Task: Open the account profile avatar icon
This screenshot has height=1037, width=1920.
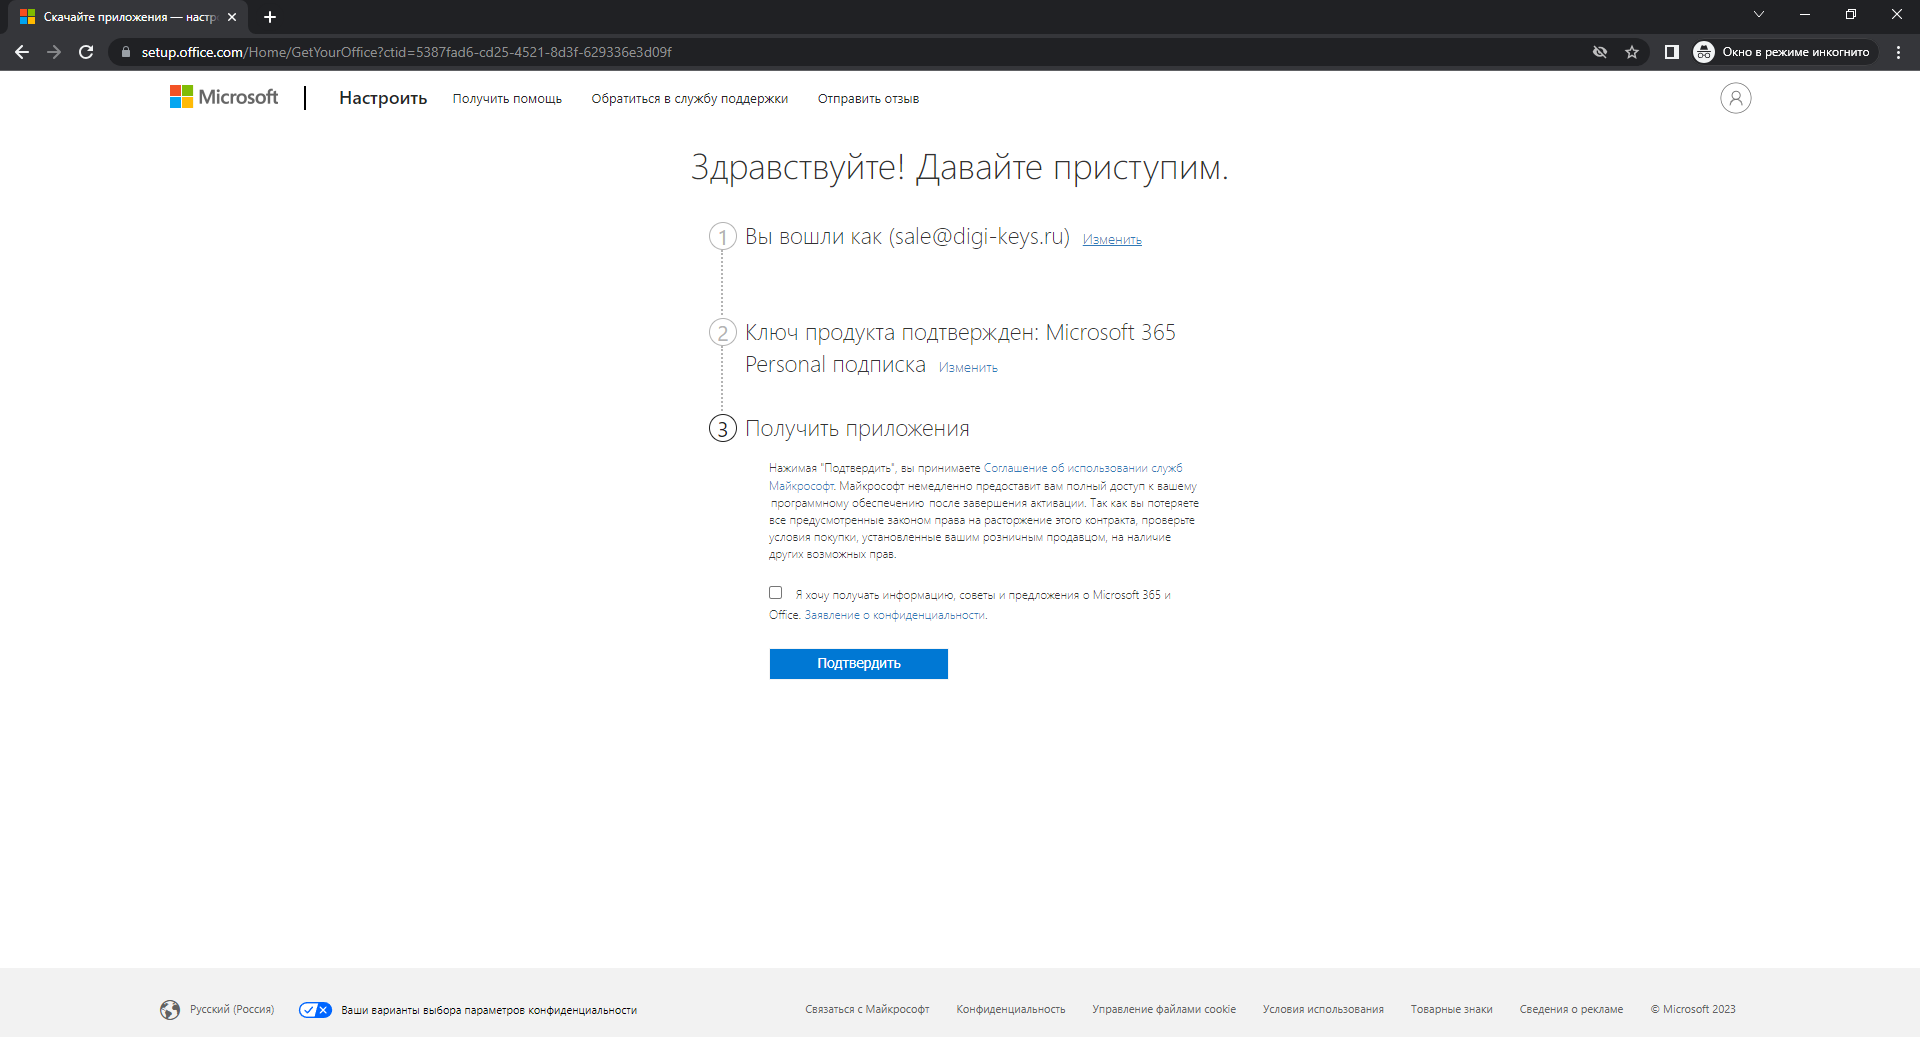Action: (1735, 98)
